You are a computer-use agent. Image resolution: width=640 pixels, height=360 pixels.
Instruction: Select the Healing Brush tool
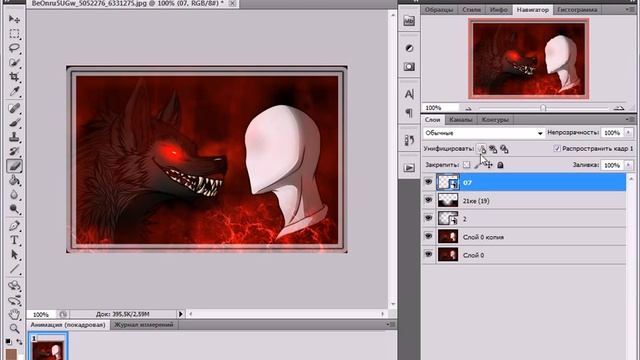point(14,109)
